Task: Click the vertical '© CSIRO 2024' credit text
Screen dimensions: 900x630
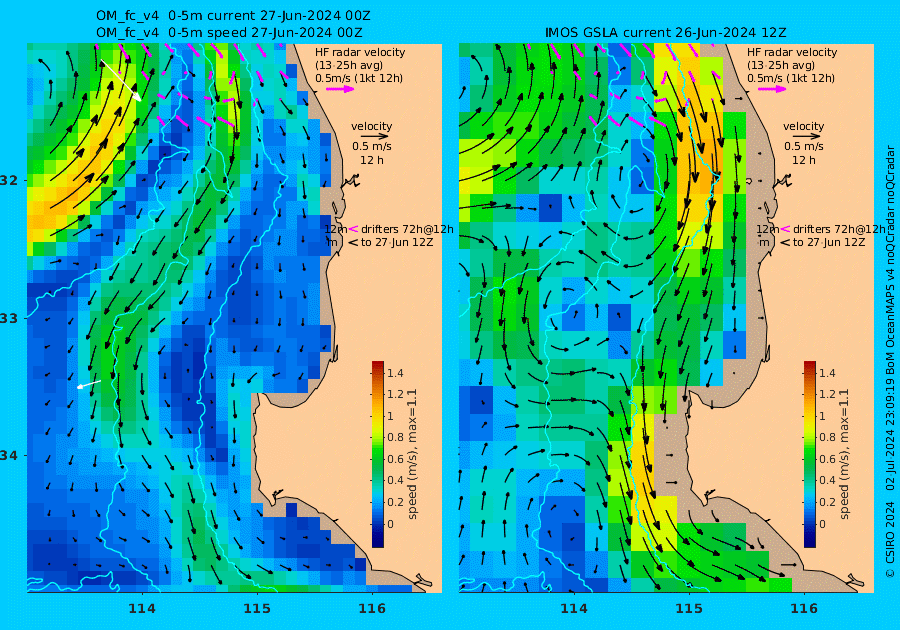Action: click(890, 539)
